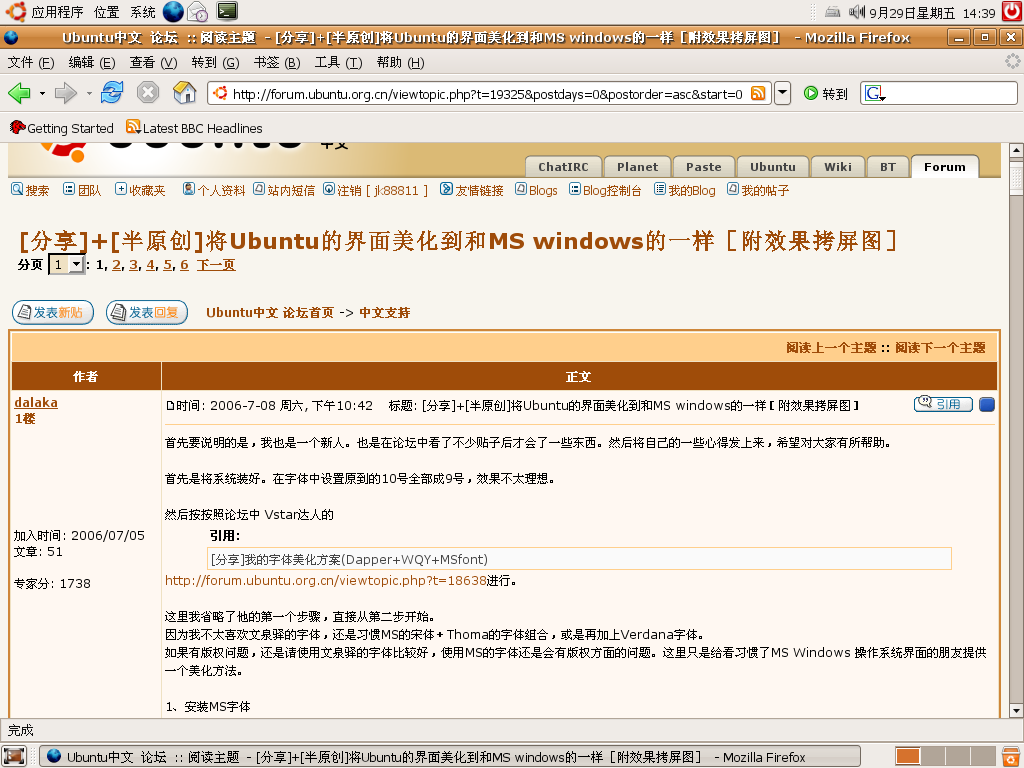This screenshot has height=768, width=1024.
Task: Open the 书签 (B) menu
Action: [277, 62]
